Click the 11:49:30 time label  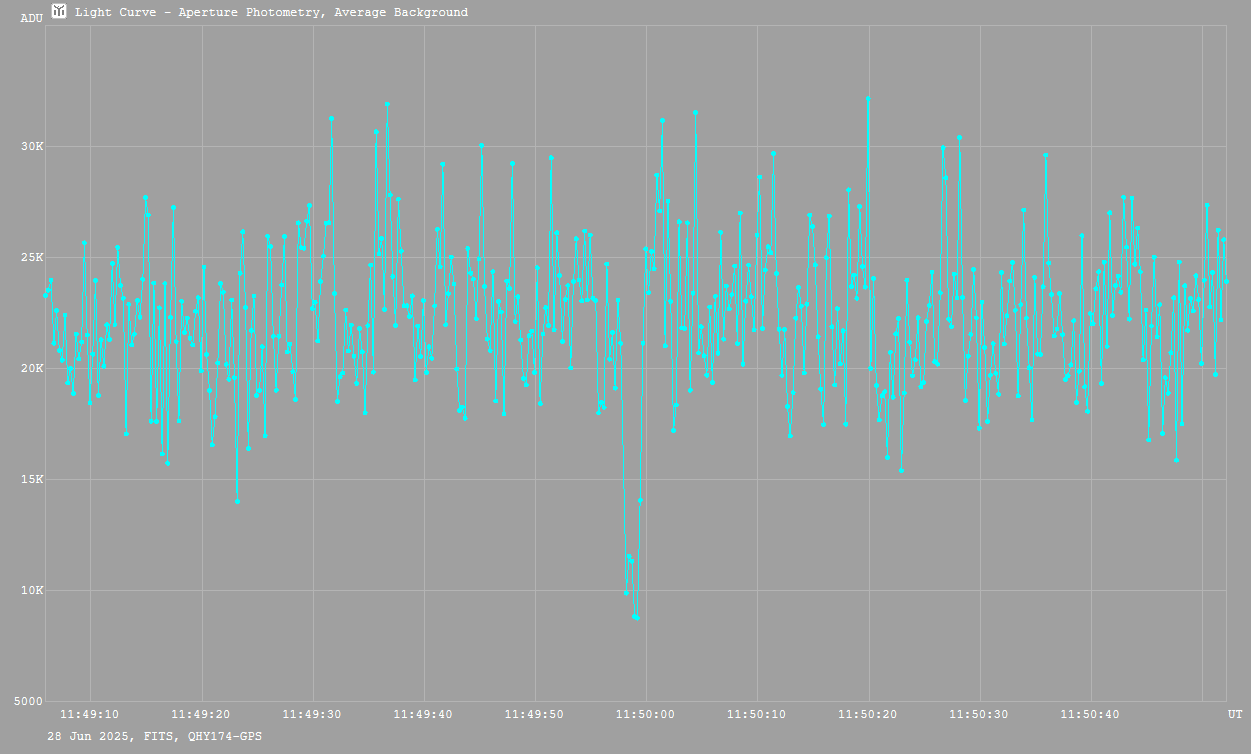(312, 714)
